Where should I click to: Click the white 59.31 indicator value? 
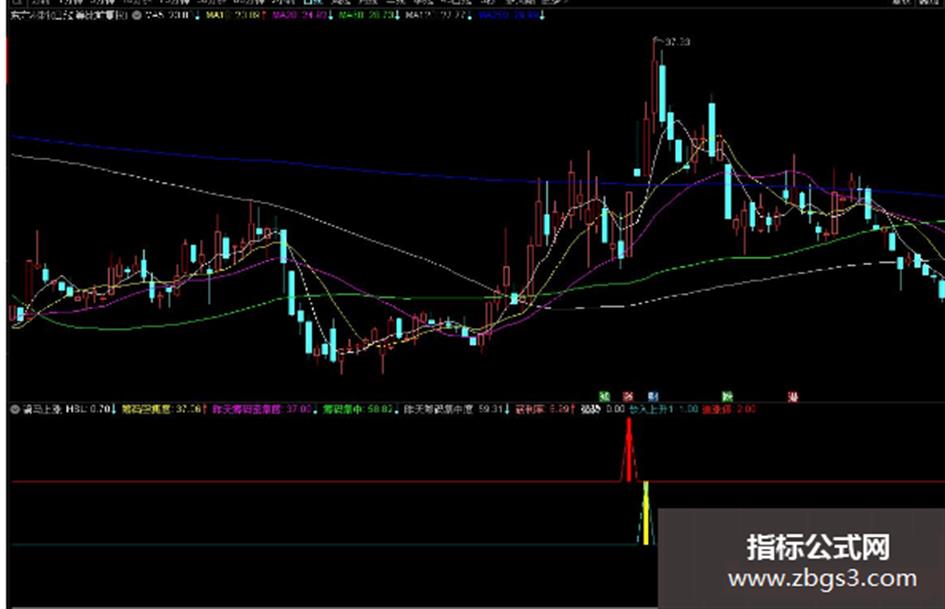pos(491,409)
